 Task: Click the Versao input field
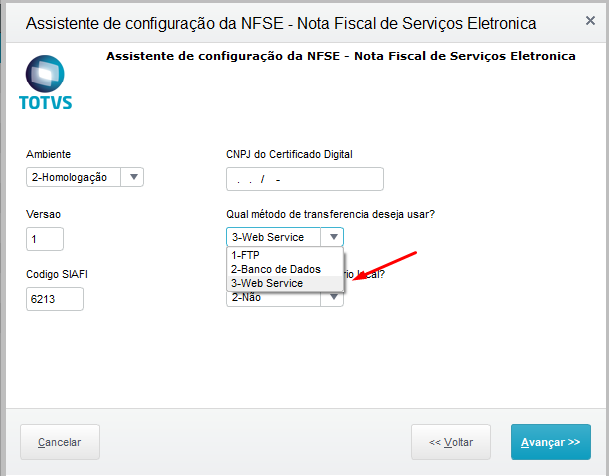(45, 239)
